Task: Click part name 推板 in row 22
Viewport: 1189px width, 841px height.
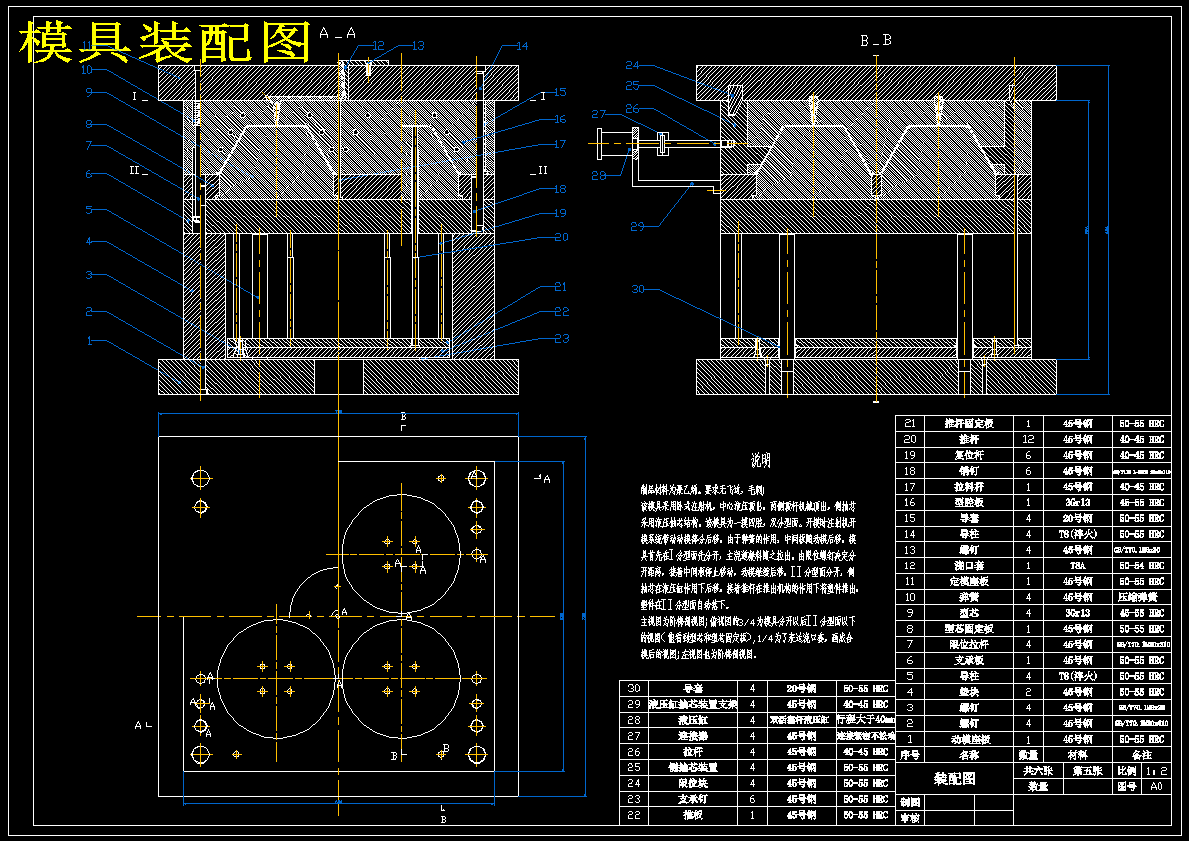Action: coord(693,815)
